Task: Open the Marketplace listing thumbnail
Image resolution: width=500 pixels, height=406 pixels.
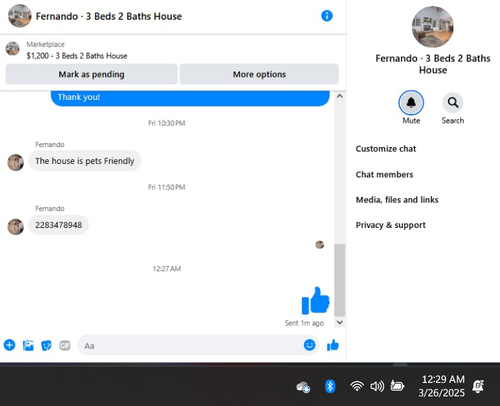Action: pyautogui.click(x=13, y=49)
